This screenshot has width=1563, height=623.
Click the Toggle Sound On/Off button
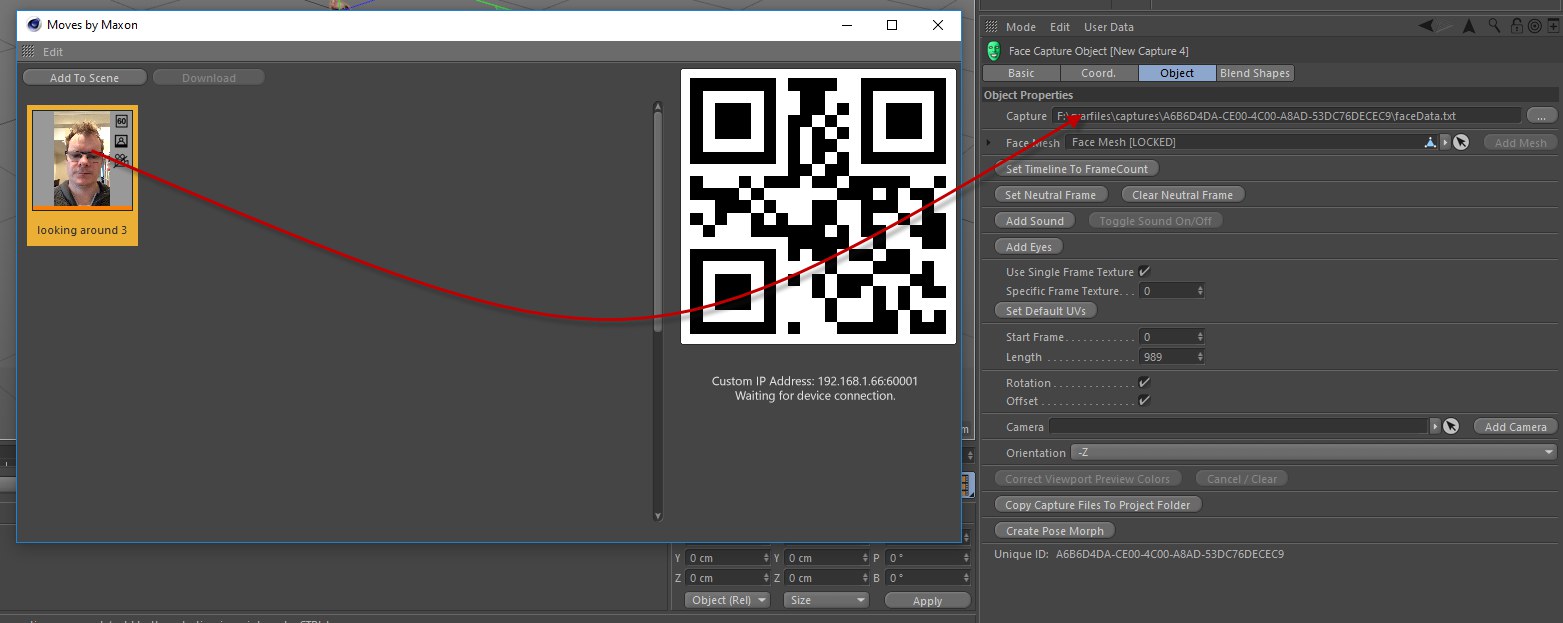tap(1155, 221)
